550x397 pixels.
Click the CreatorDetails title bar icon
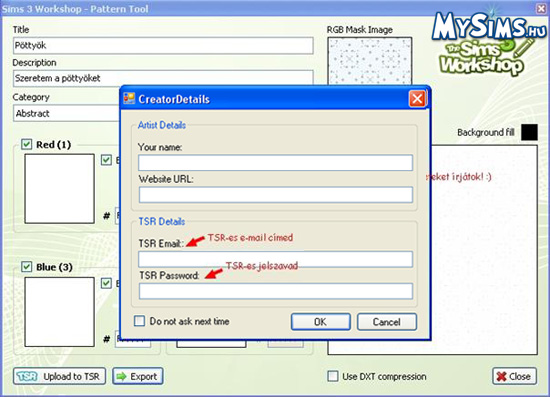pos(129,99)
